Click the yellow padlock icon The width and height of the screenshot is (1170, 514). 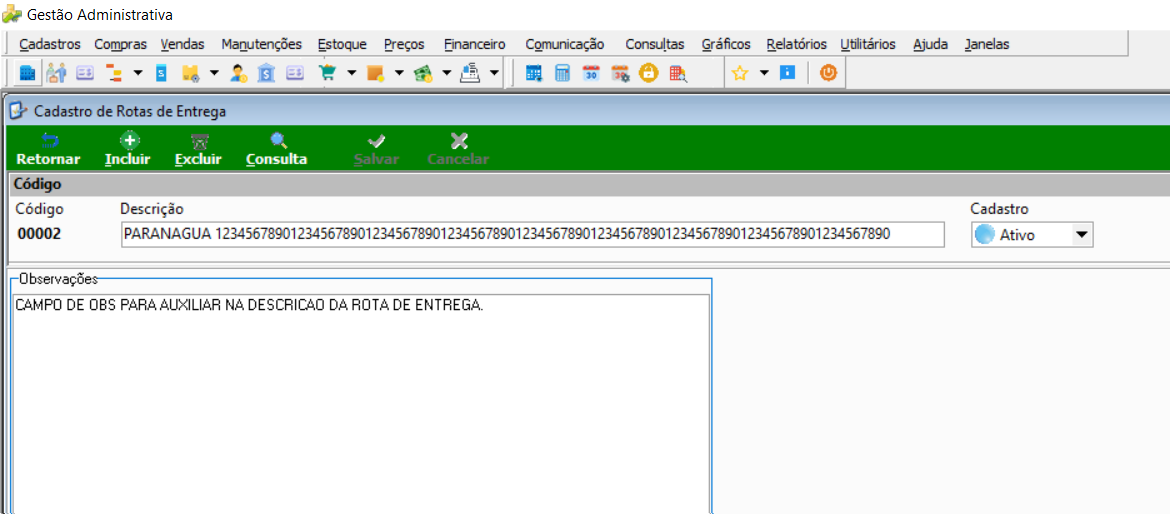click(x=649, y=73)
